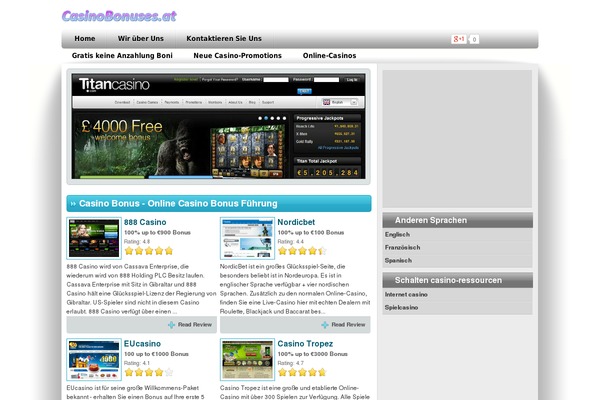The width and height of the screenshot is (600, 400).
Task: Click 'Rating: 4.8' text
Action: point(137,242)
